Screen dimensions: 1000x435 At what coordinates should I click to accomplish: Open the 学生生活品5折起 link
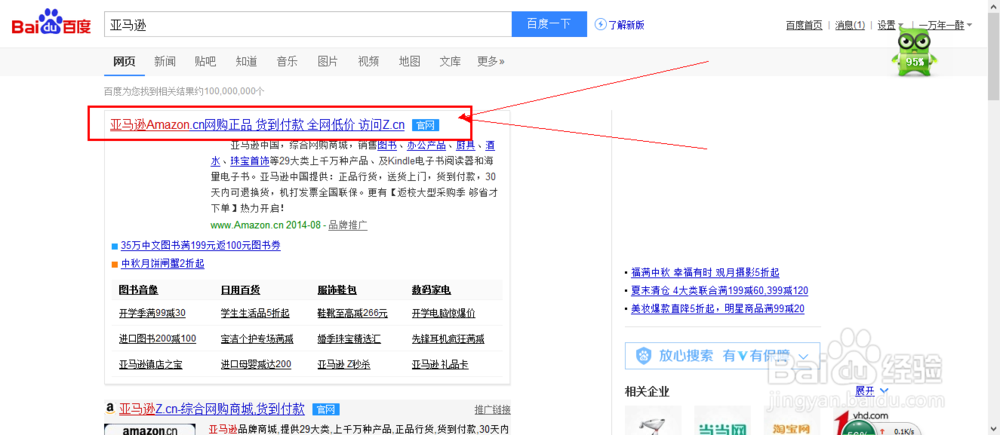(x=255, y=313)
